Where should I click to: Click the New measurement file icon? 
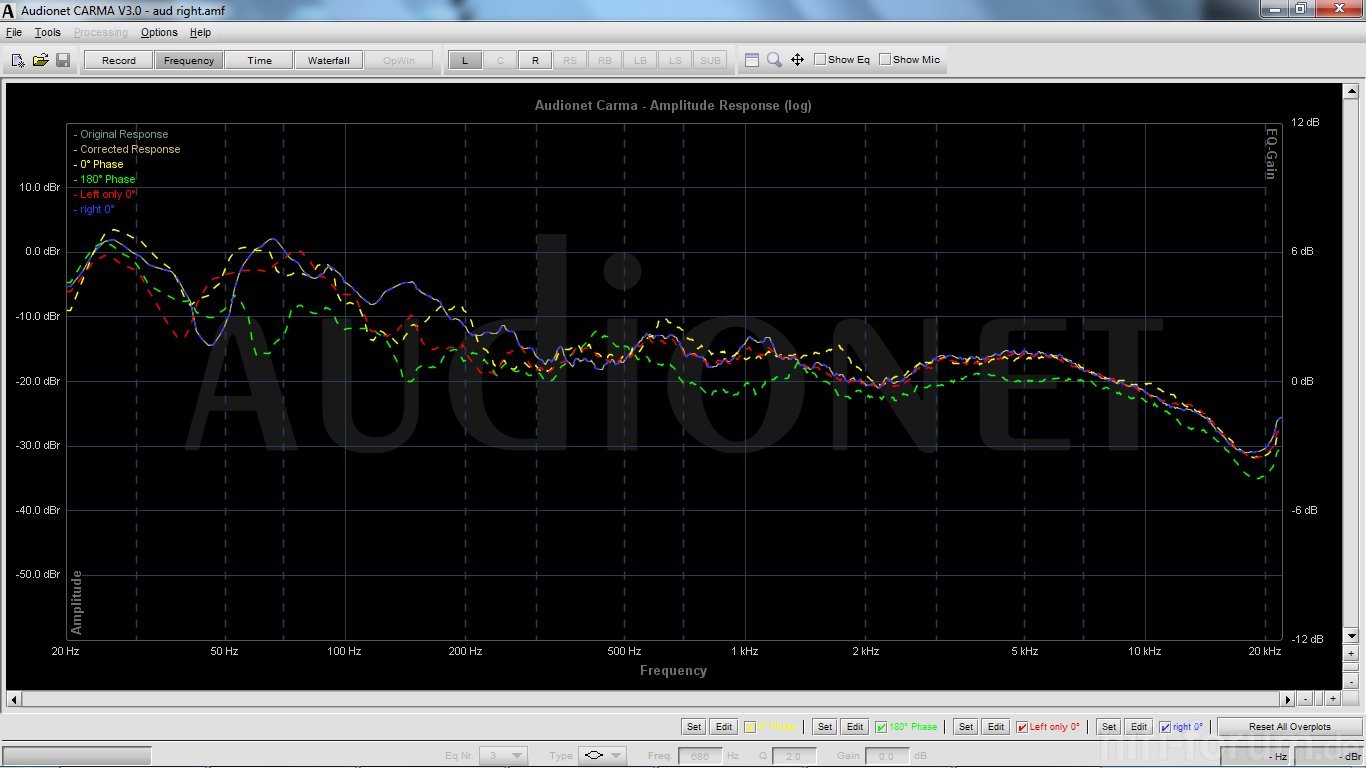click(18, 60)
